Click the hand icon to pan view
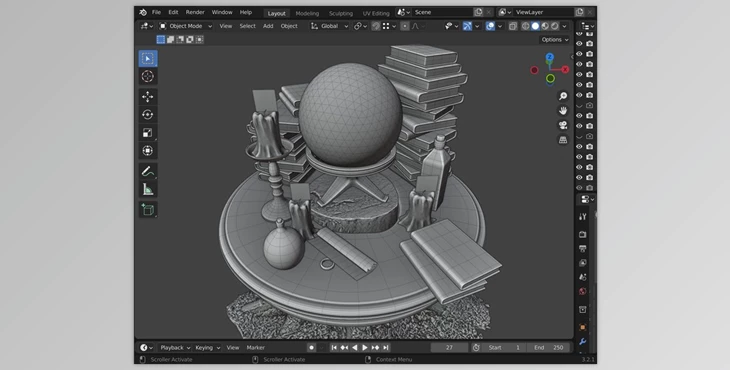This screenshot has height=370, width=730. pyautogui.click(x=563, y=110)
